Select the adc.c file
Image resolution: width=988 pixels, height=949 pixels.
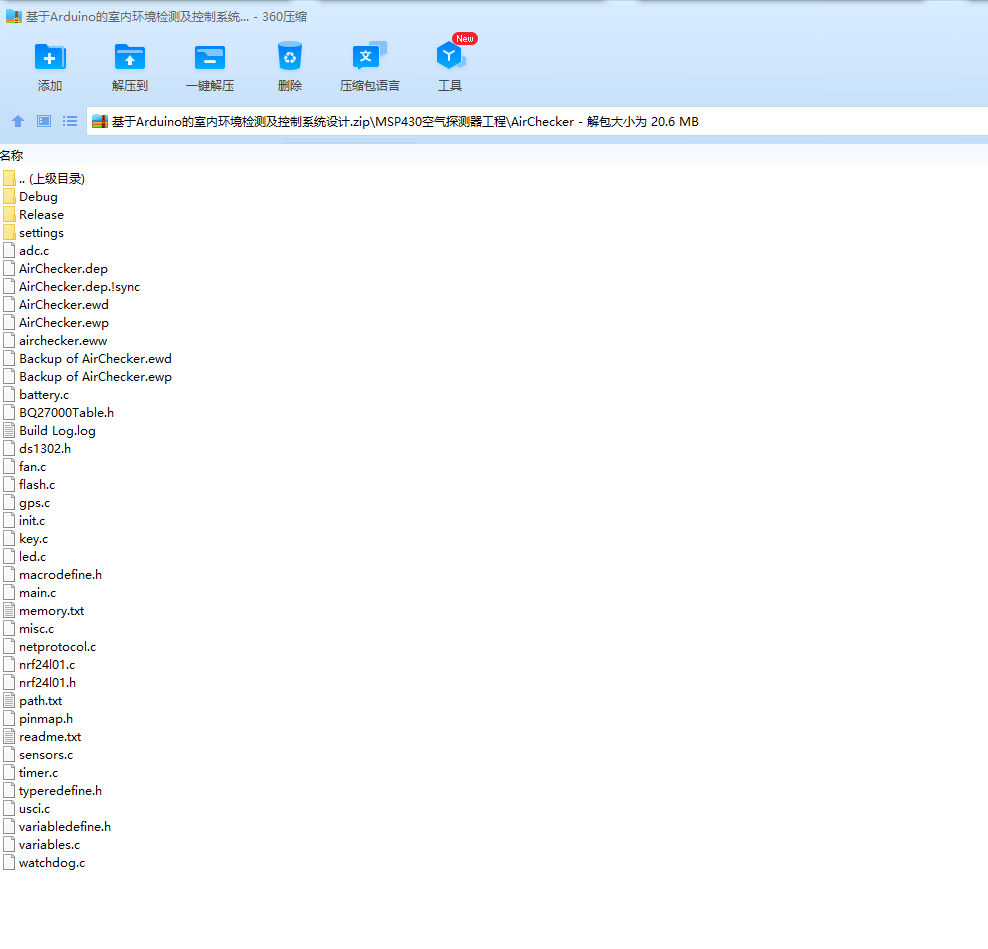26,251
